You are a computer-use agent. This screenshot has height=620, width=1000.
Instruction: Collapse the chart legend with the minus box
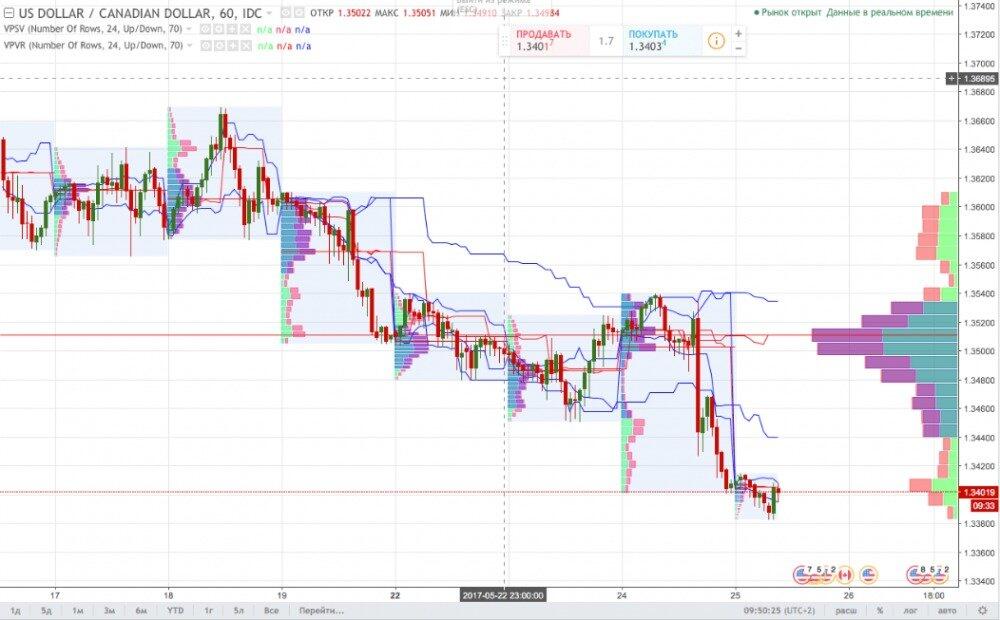(9, 13)
